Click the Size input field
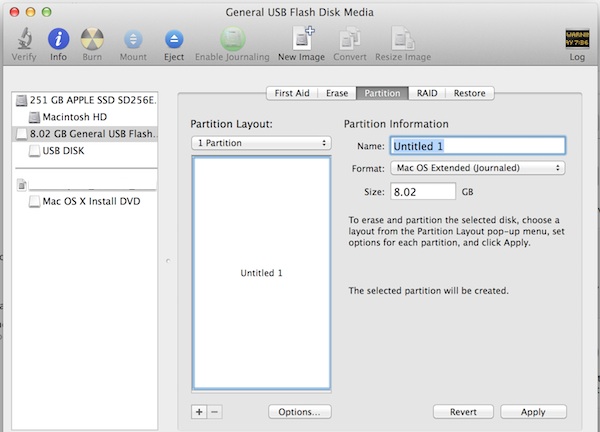 (423, 191)
